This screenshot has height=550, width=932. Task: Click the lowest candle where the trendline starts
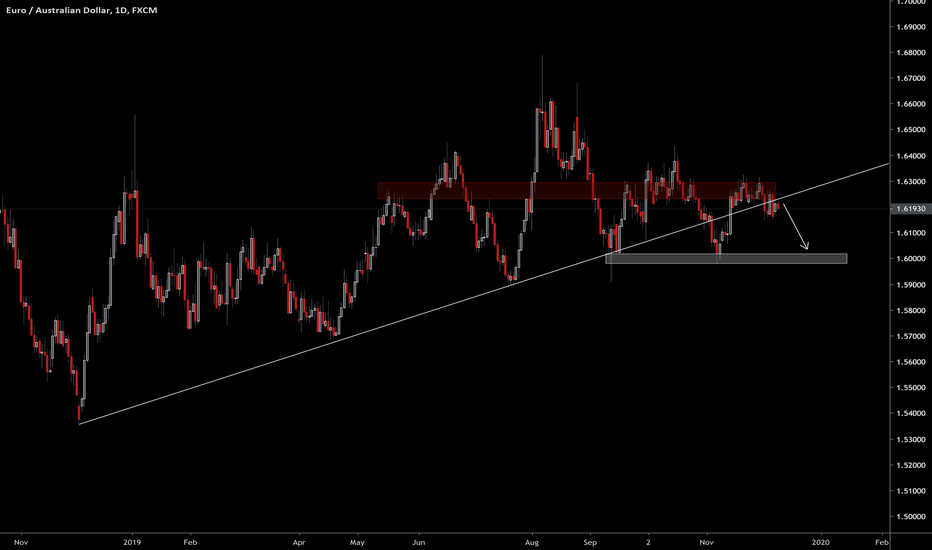[79, 412]
